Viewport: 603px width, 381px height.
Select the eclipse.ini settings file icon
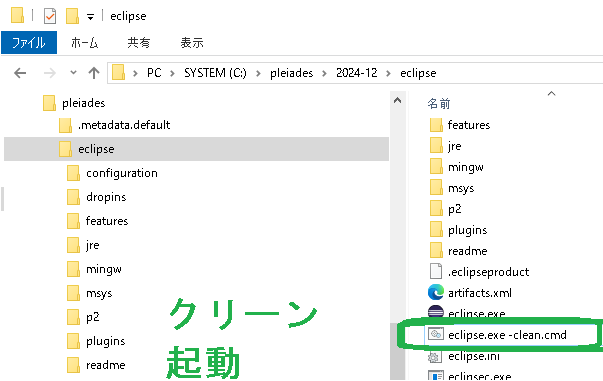[434, 357]
